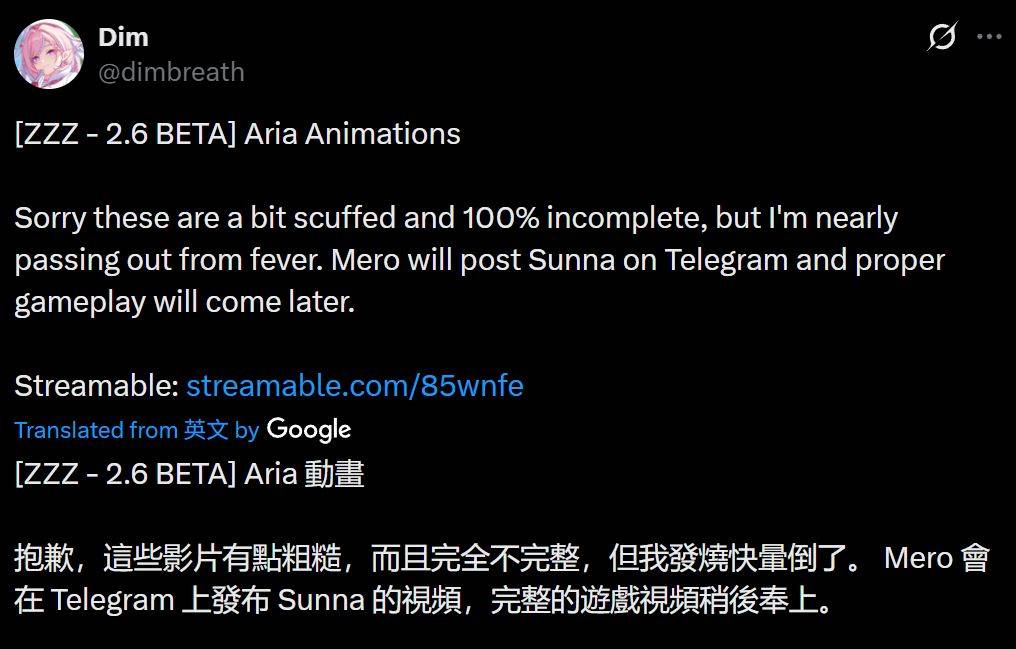Screen dimensions: 1016x649
Task: Open the display name "Dim"
Action: pos(123,37)
